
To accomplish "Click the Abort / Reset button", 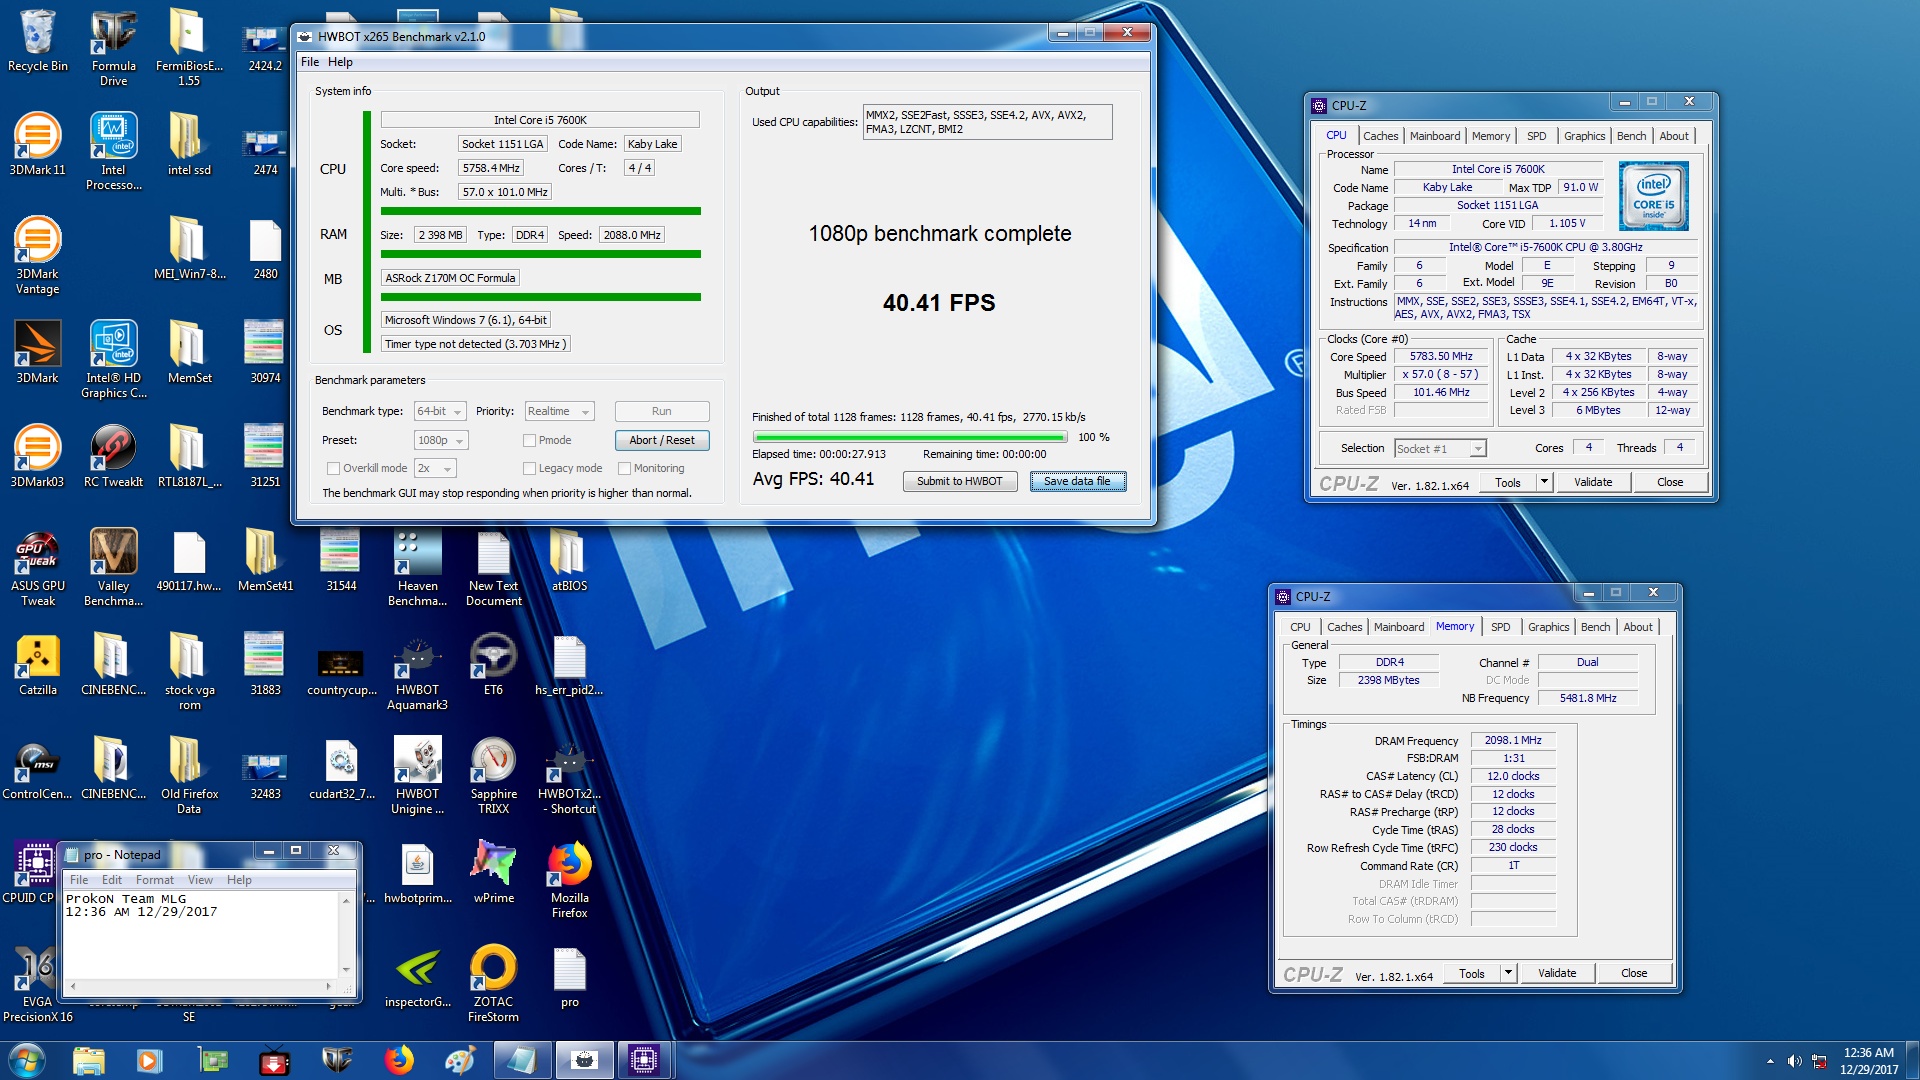I will 662,440.
